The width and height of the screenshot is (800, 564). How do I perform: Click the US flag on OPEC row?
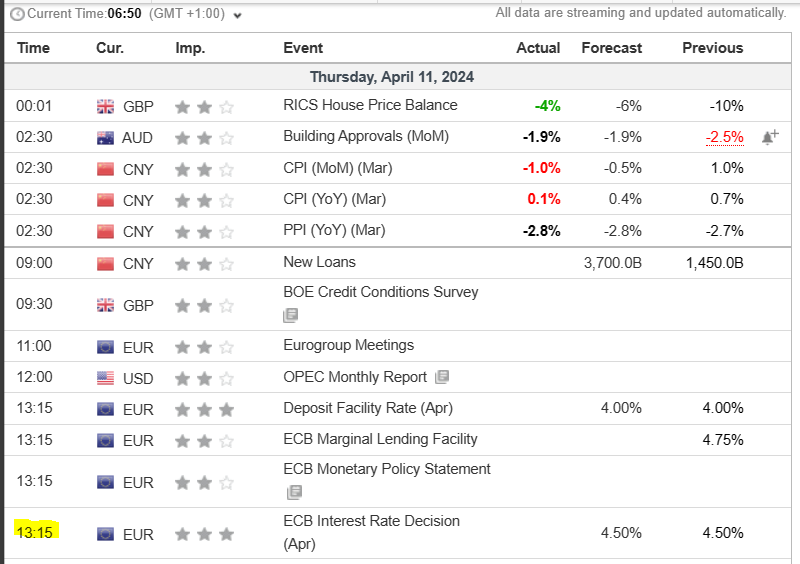tap(105, 378)
